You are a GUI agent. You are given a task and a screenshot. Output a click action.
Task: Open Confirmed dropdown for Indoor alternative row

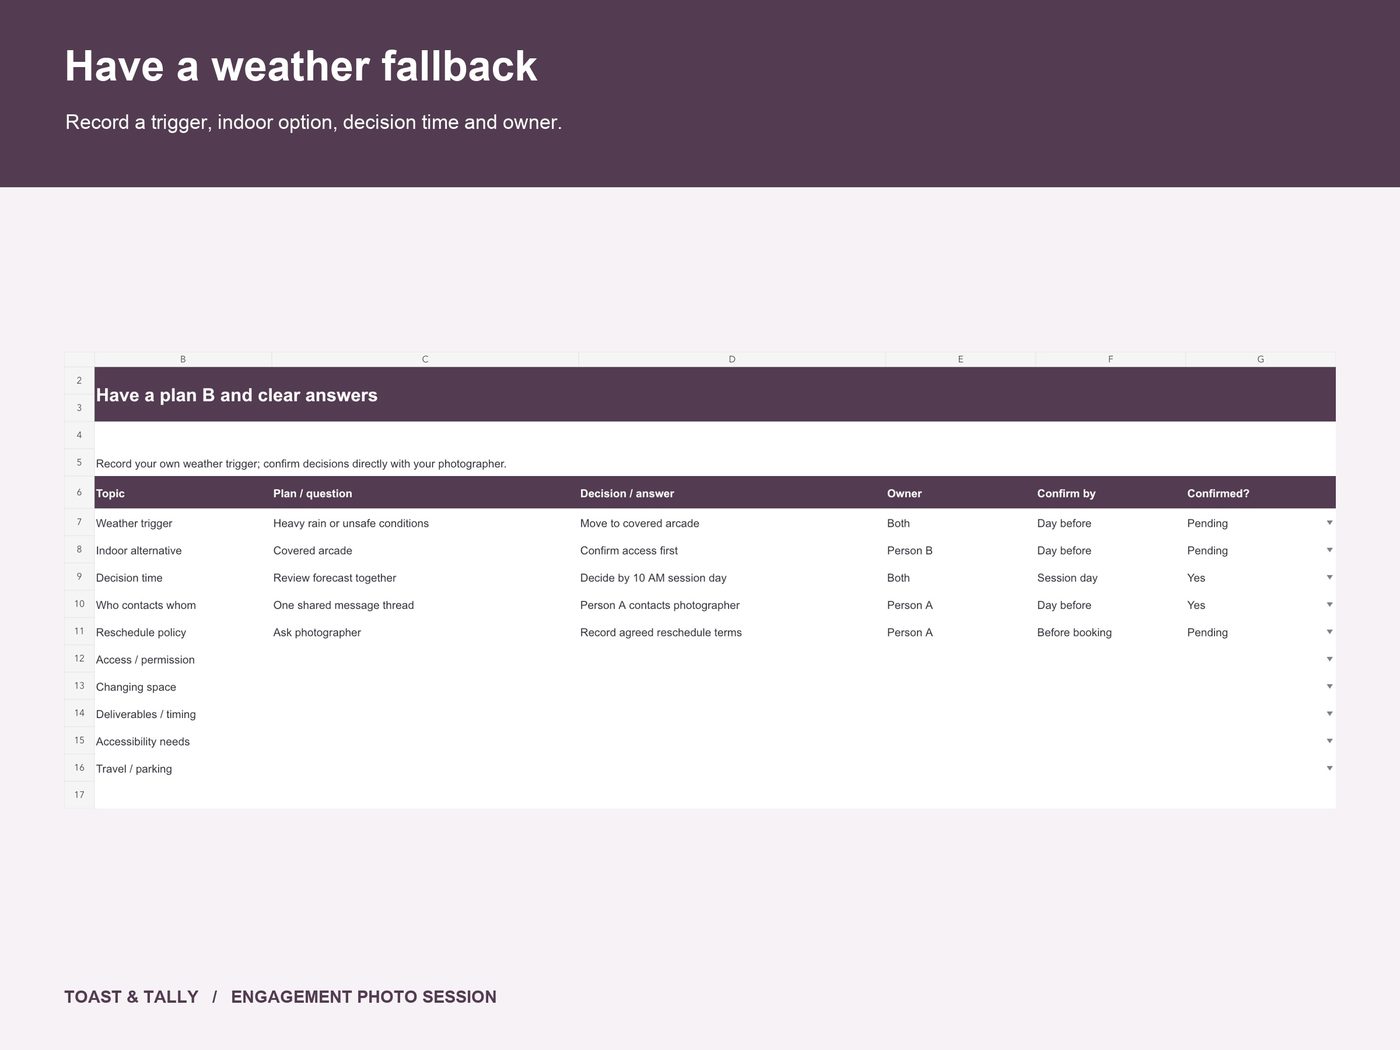1329,550
